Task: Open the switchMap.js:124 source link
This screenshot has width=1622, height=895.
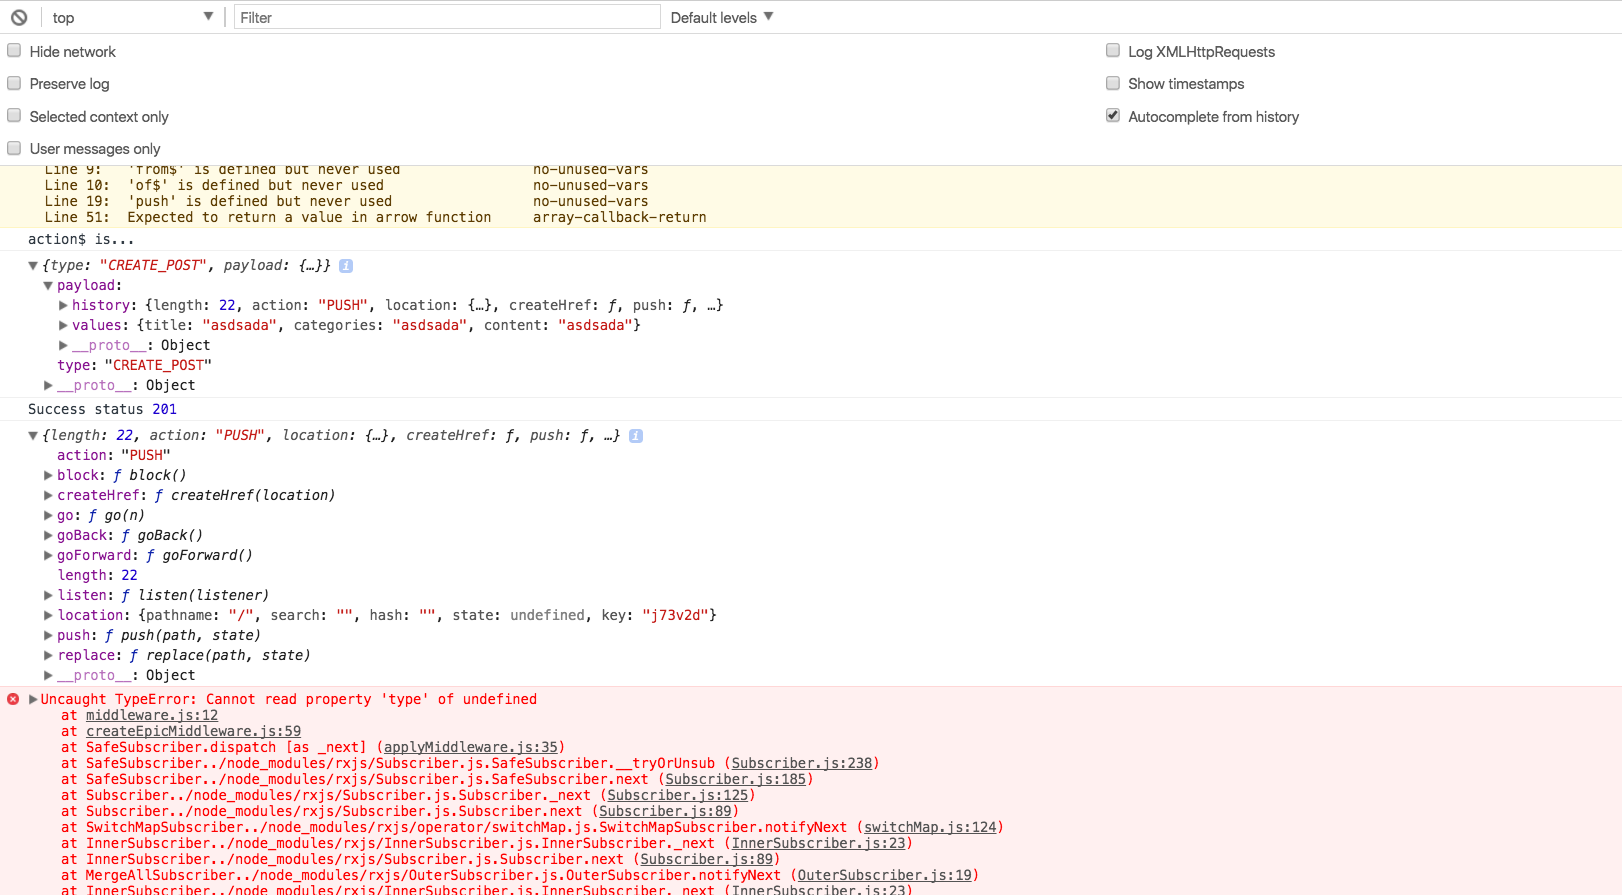Action: tap(931, 827)
